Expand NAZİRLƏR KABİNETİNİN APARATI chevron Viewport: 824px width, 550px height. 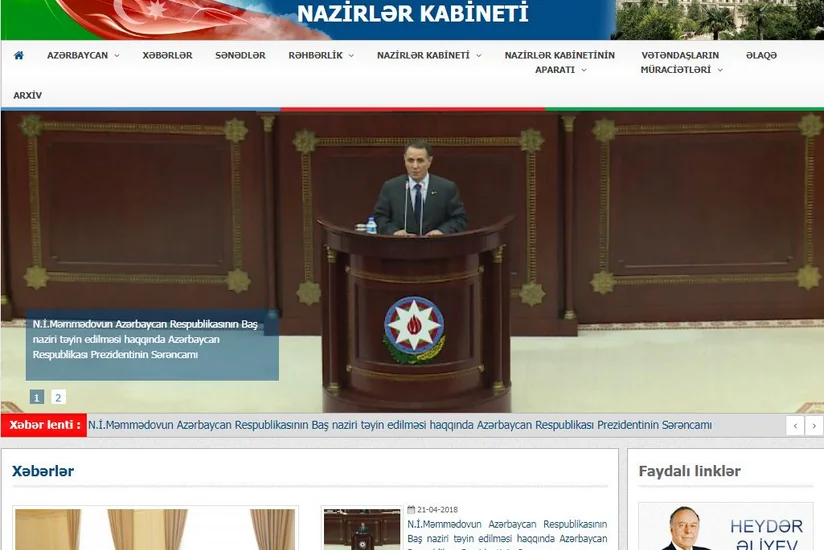[x=583, y=70]
